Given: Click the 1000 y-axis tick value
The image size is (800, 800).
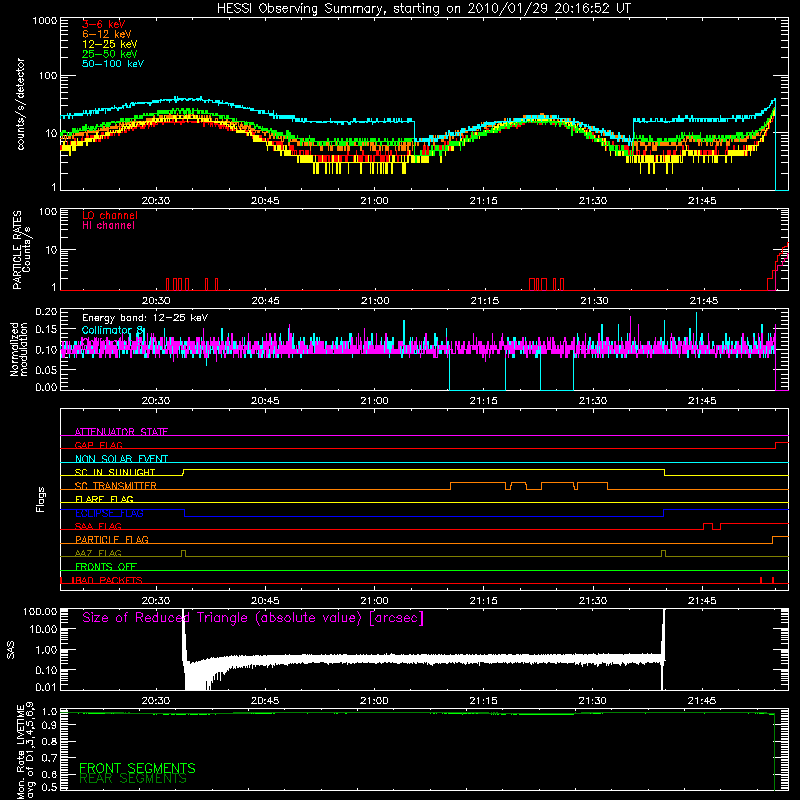Looking at the screenshot, I should [45, 21].
